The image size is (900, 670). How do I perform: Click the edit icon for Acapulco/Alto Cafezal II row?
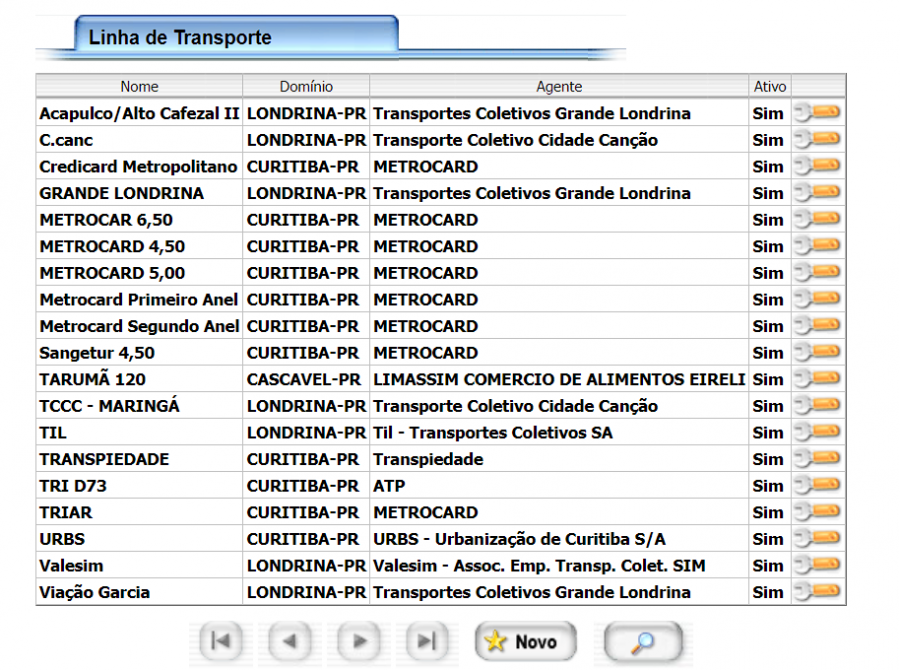tap(818, 113)
